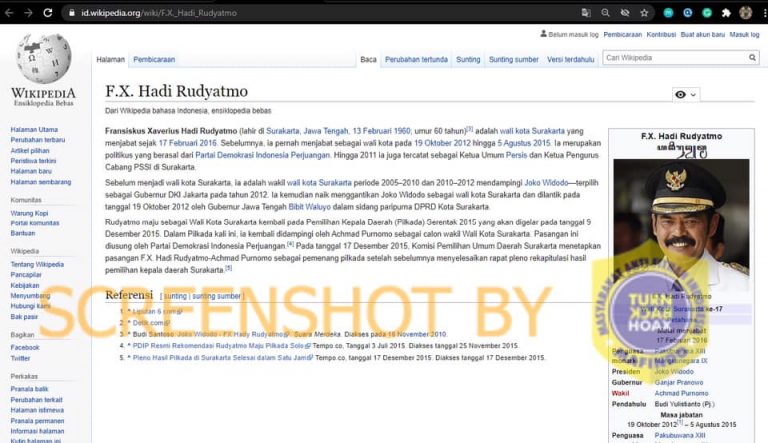Open Halaman sembarang in the sidebar
The height and width of the screenshot is (443, 768).
(x=41, y=182)
